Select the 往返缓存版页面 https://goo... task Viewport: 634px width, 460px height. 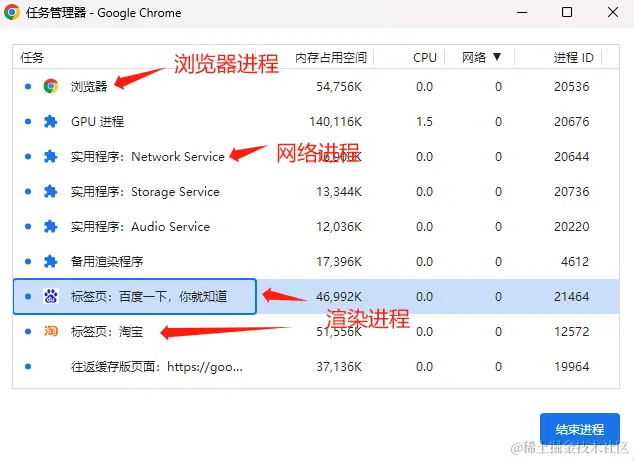[316, 367]
